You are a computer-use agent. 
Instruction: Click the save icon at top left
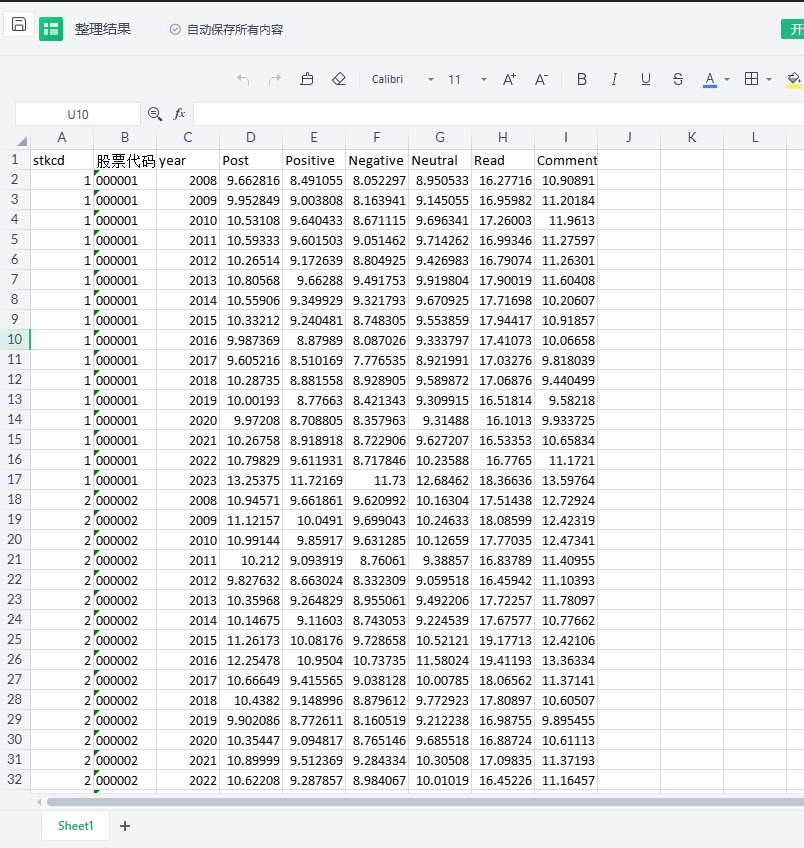click(19, 24)
